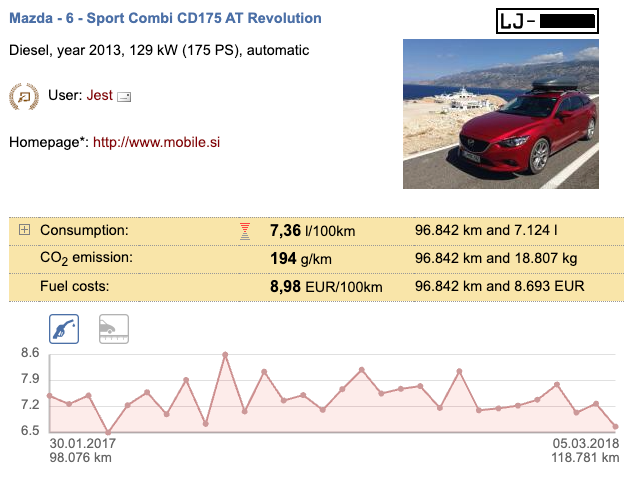Click the 'Diesel, year 2013' description line

pos(159,50)
